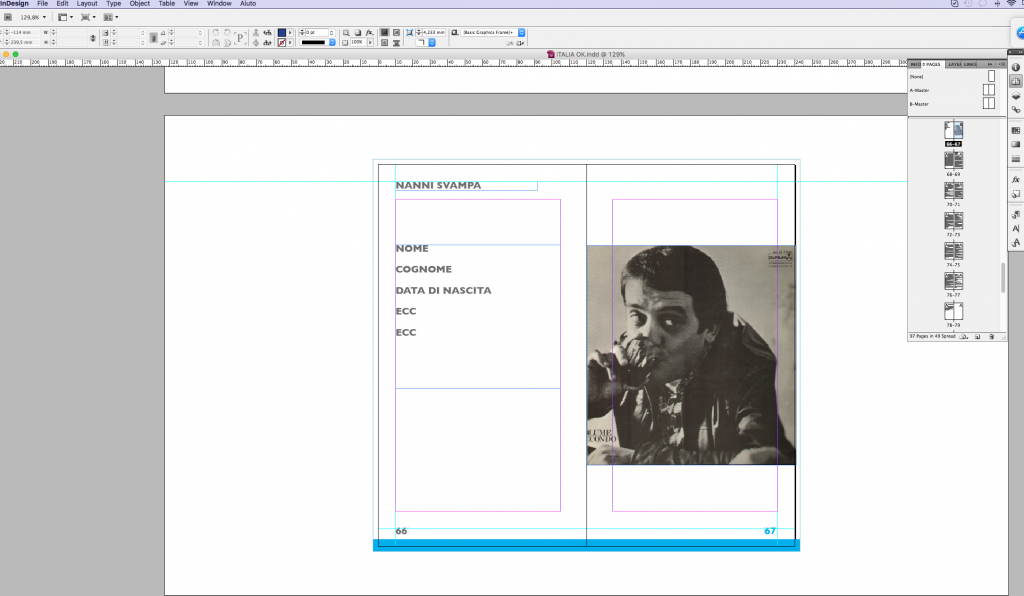Click the Select Container icon
The image size is (1024, 596).
[256, 33]
